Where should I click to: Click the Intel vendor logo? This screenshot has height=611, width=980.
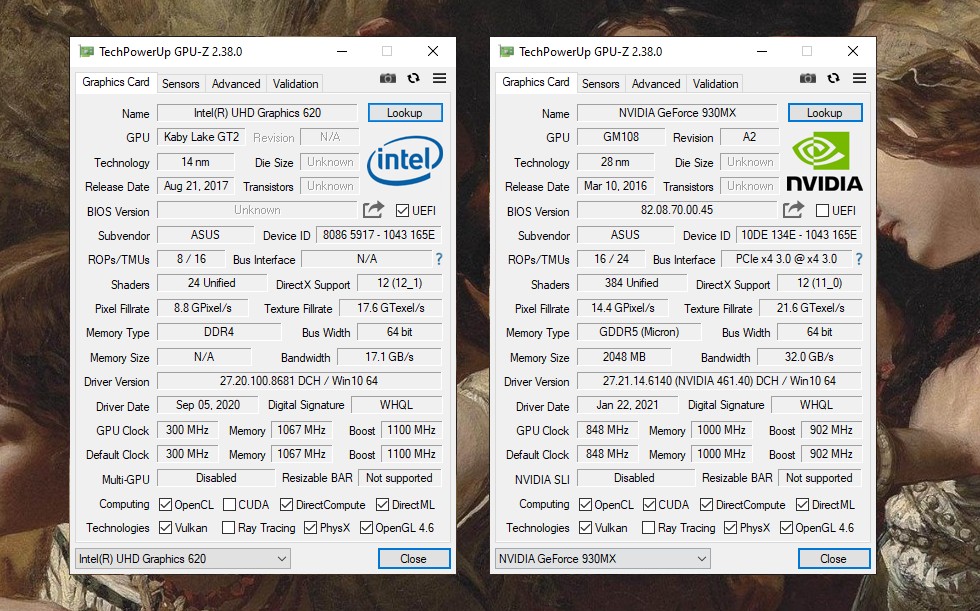tap(404, 162)
